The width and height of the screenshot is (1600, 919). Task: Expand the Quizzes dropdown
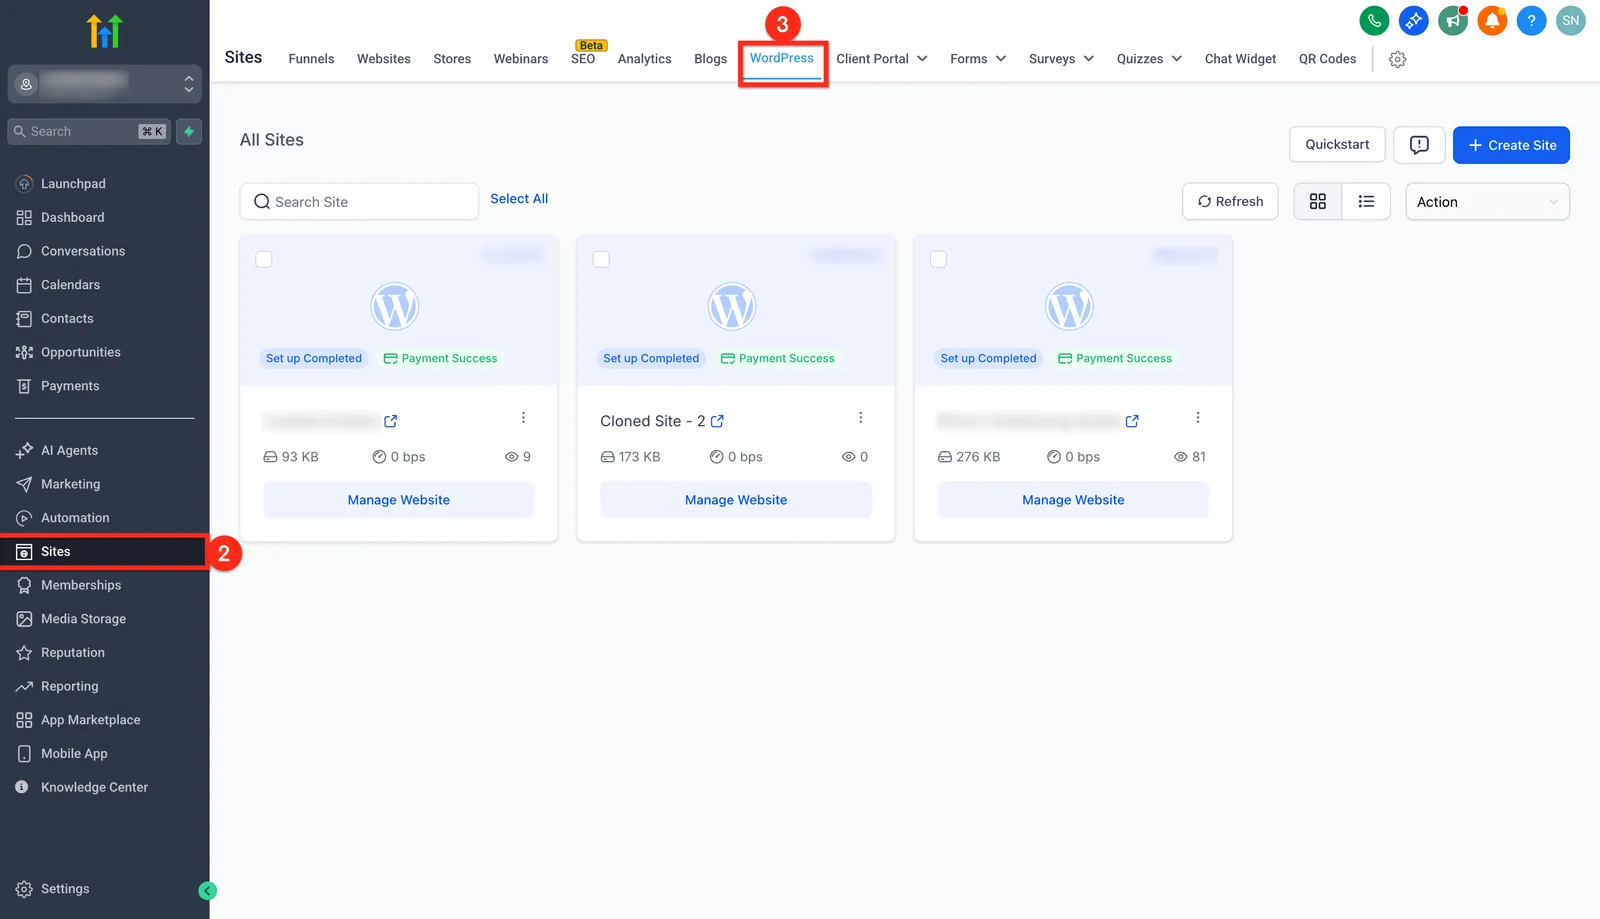coord(1149,59)
